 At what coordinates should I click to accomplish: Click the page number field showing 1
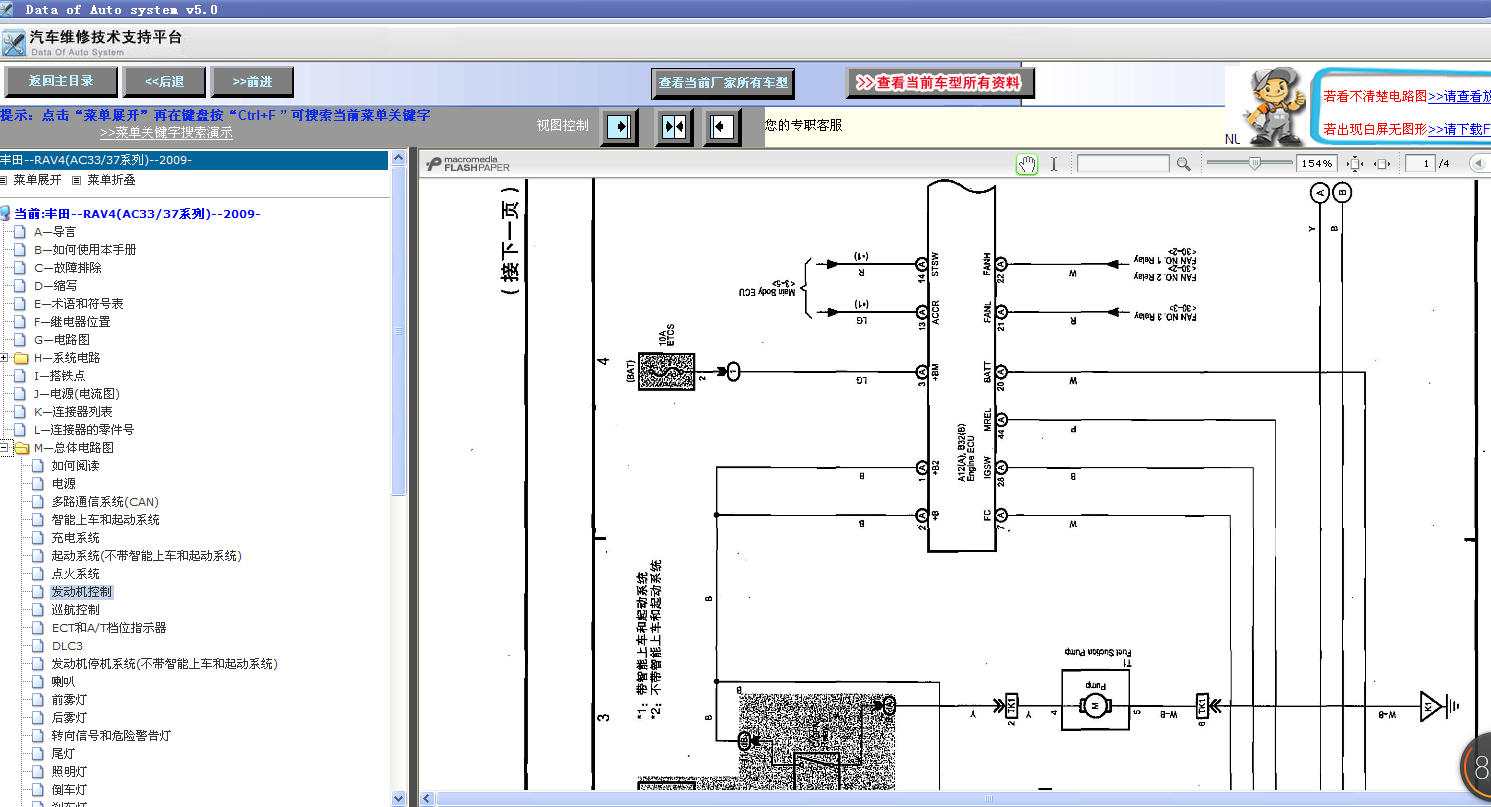(1419, 164)
